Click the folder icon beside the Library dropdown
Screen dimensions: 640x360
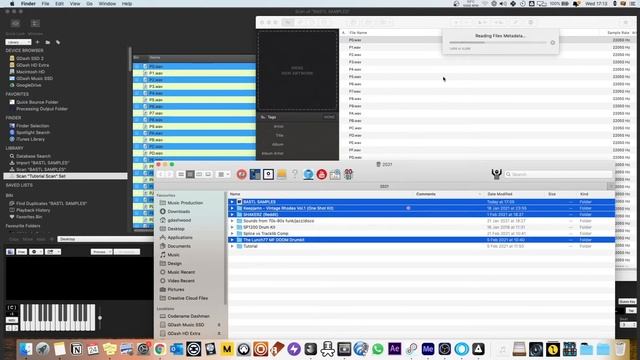tap(48, 42)
